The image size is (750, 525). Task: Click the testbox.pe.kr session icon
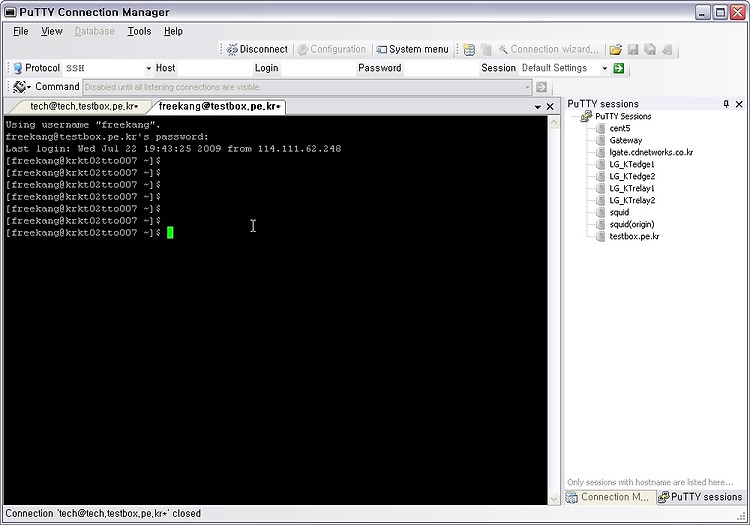tap(600, 236)
